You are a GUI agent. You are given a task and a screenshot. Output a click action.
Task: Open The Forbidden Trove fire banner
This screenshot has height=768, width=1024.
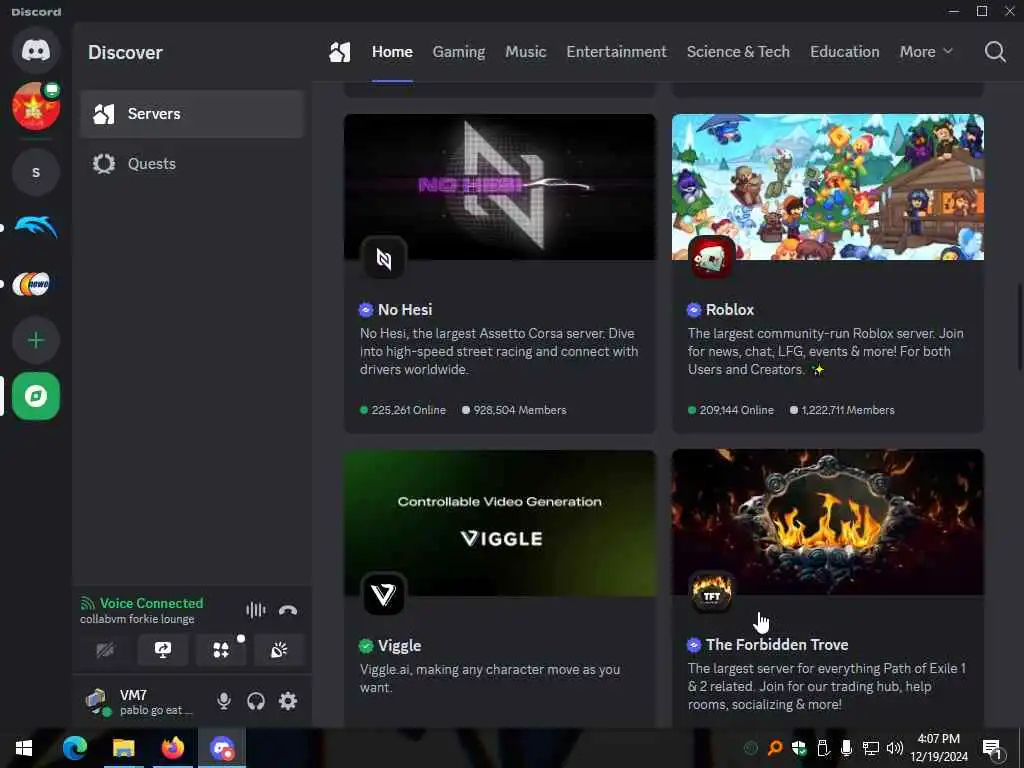[827, 522]
